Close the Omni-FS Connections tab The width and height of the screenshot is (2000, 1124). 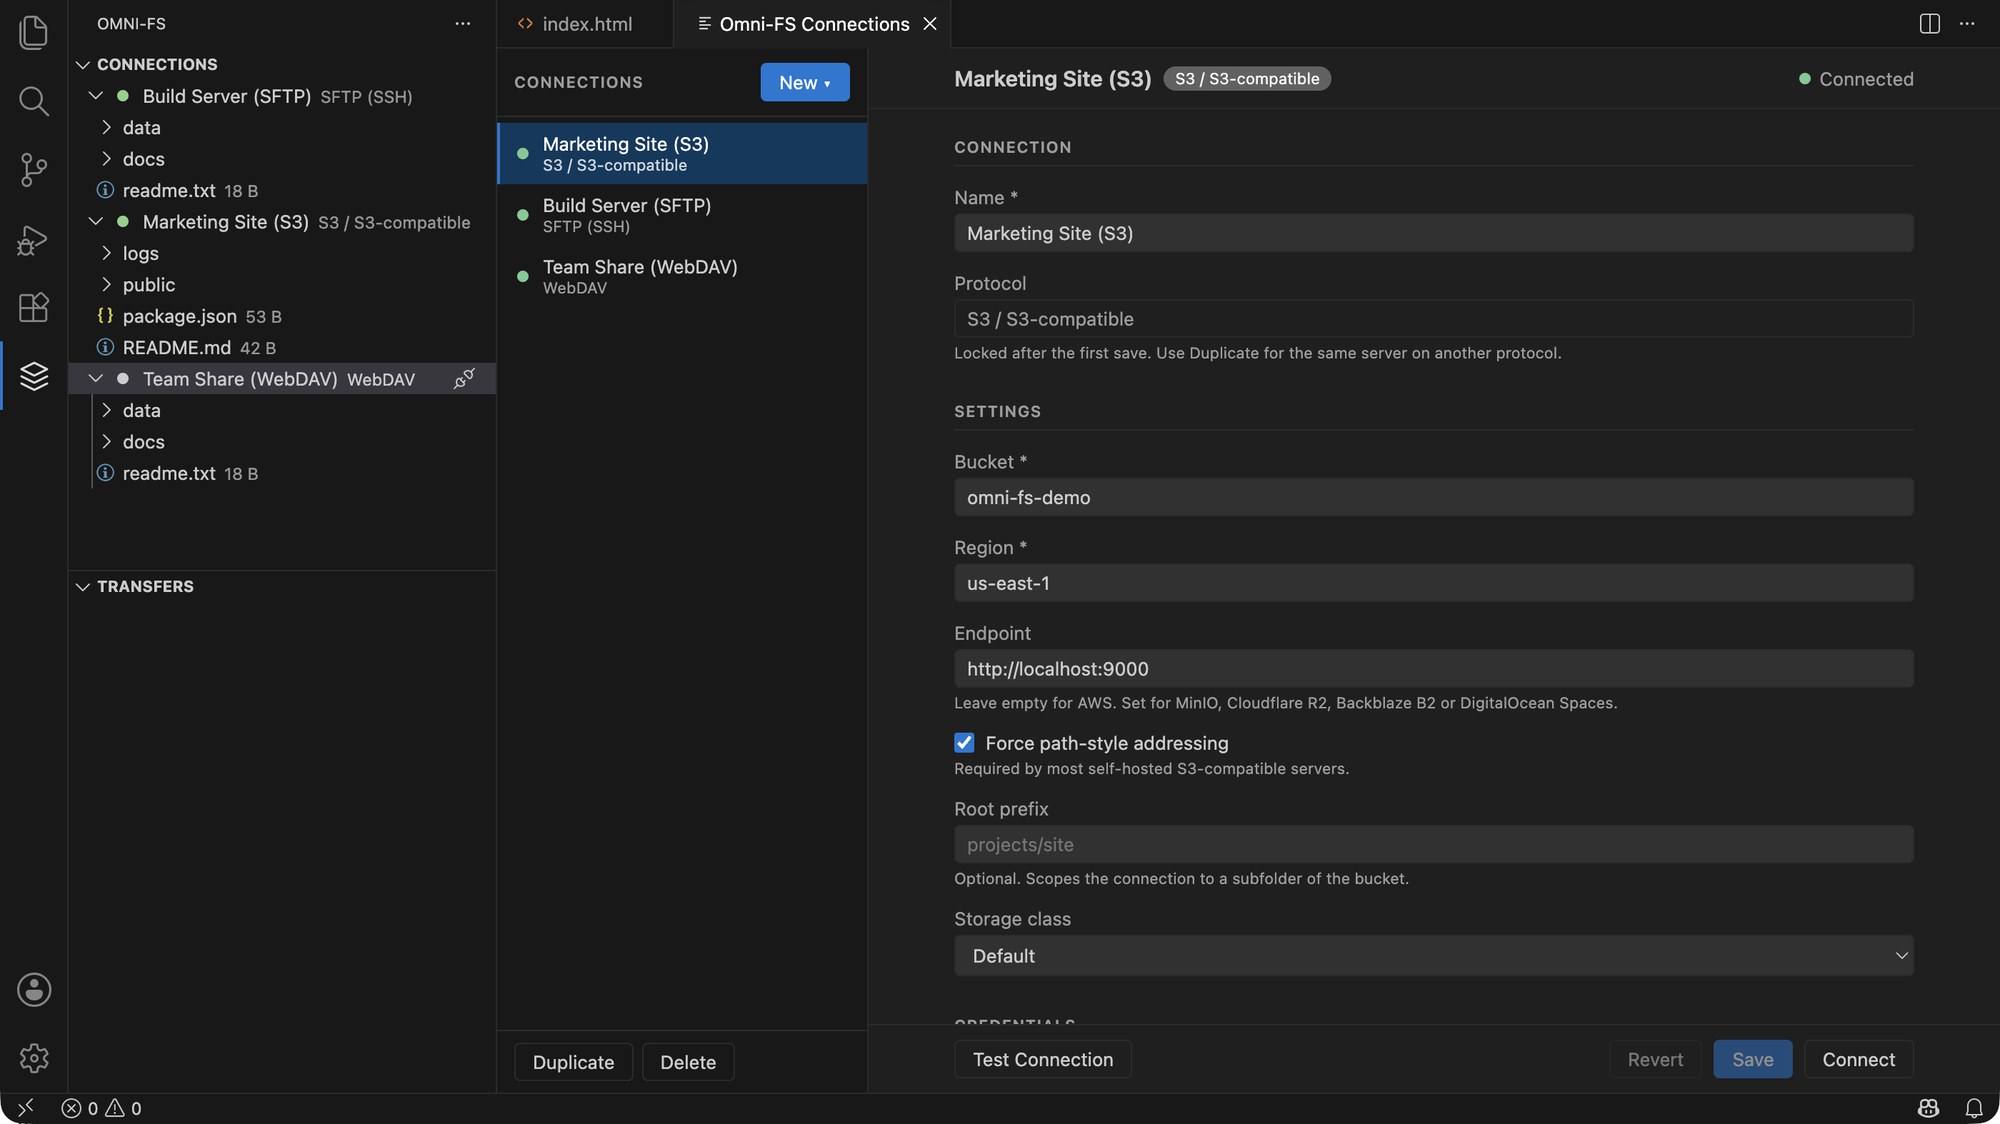point(930,23)
